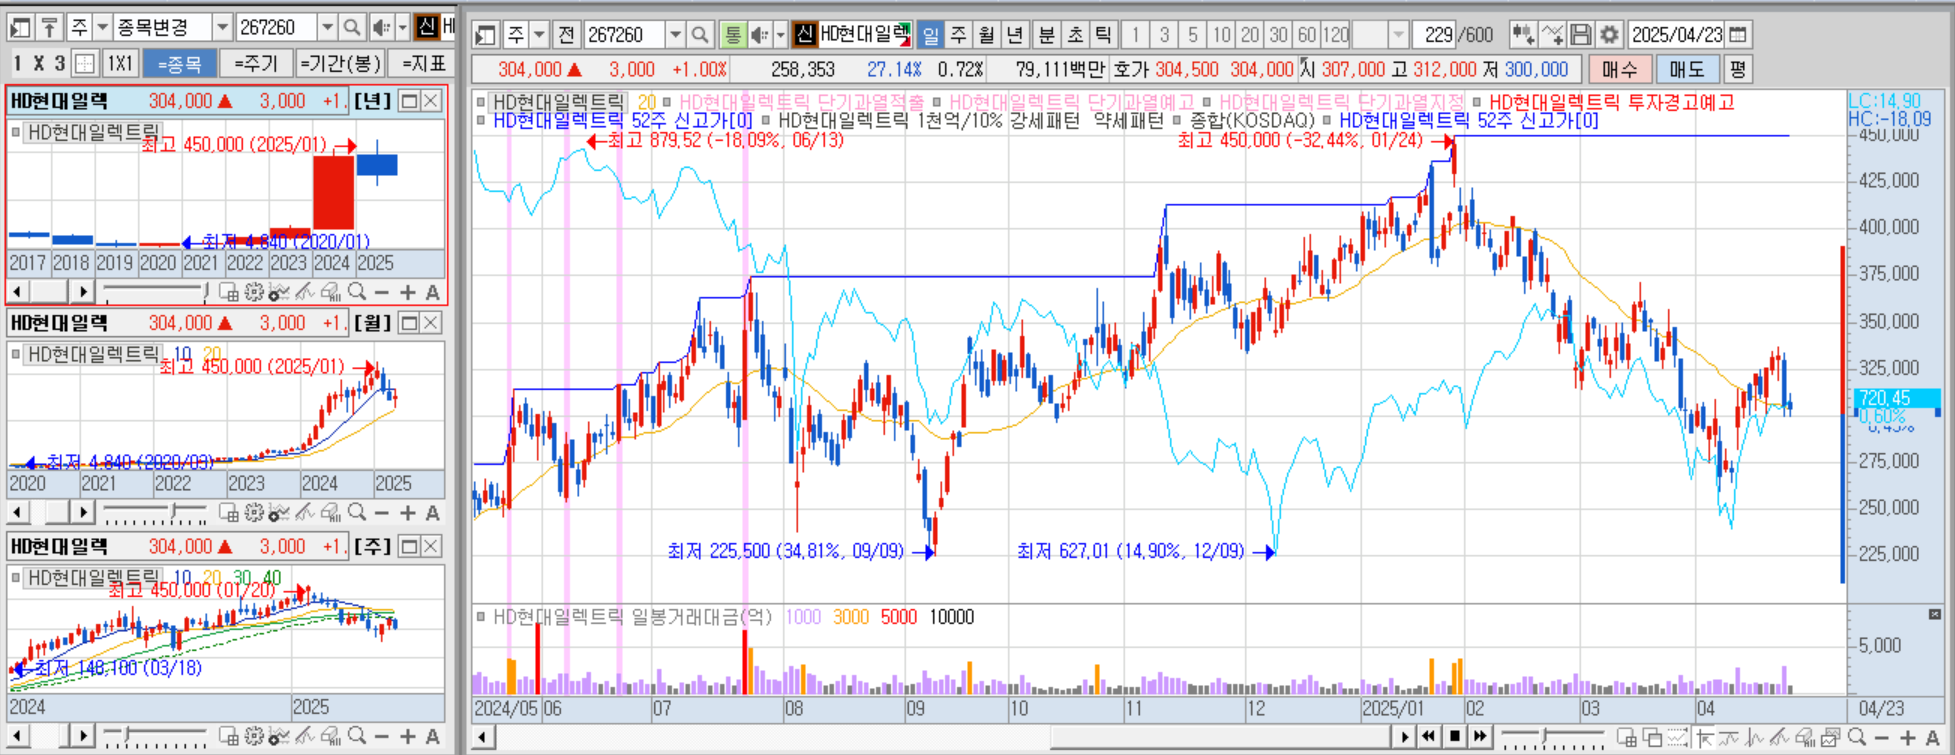This screenshot has height=755, width=1955.
Task: Open the calendar date picker icon
Action: [x=1739, y=35]
